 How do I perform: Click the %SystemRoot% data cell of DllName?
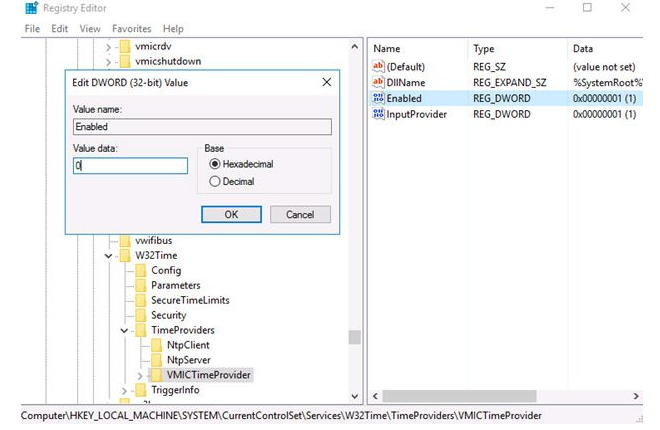[607, 82]
